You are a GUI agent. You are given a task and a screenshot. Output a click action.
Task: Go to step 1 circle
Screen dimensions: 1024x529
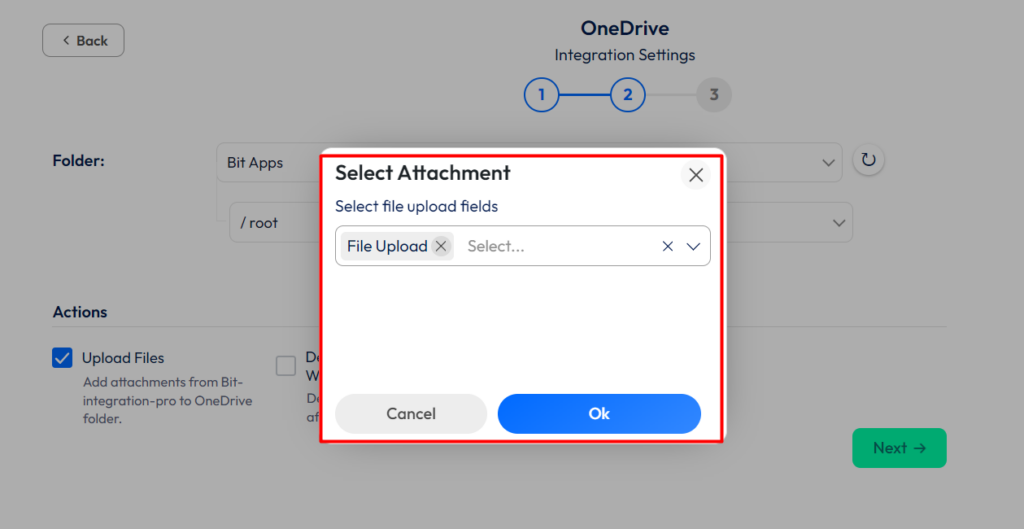541,96
